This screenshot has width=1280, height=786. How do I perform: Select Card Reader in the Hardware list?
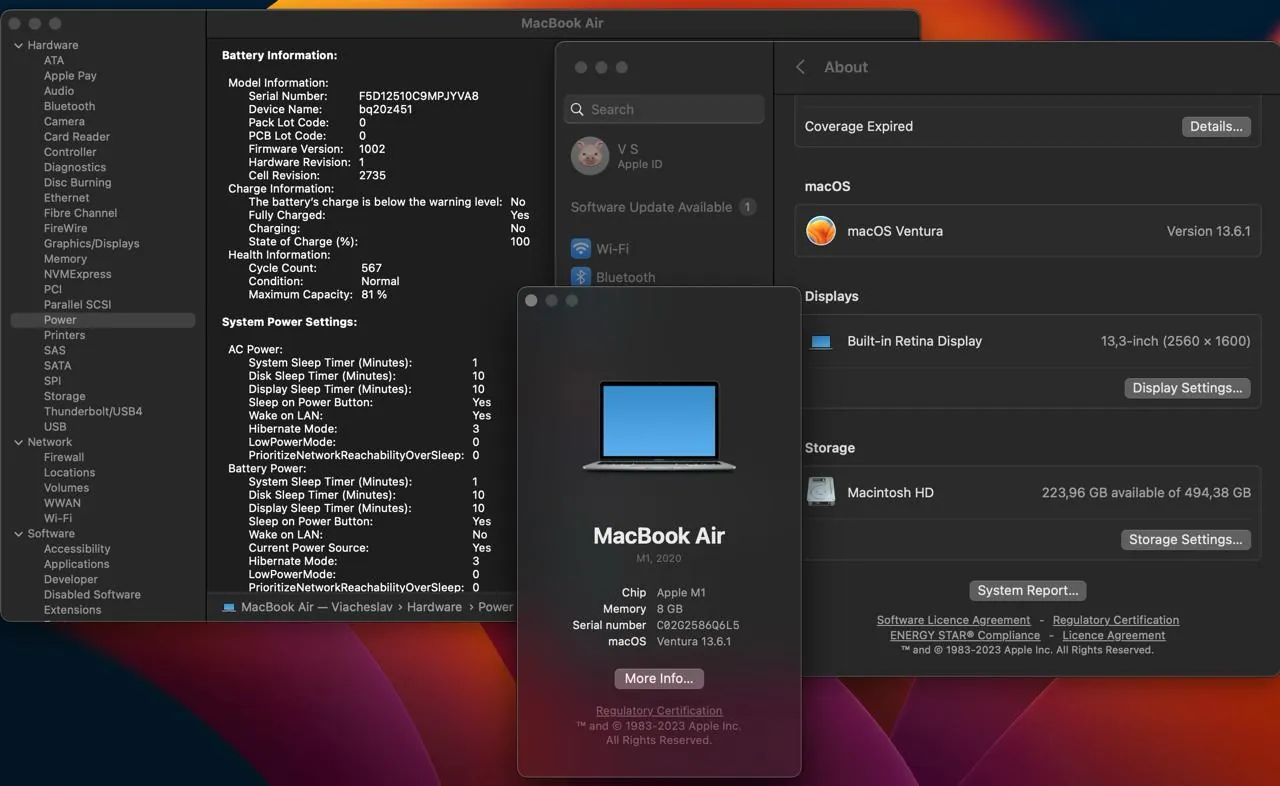[x=77, y=137]
